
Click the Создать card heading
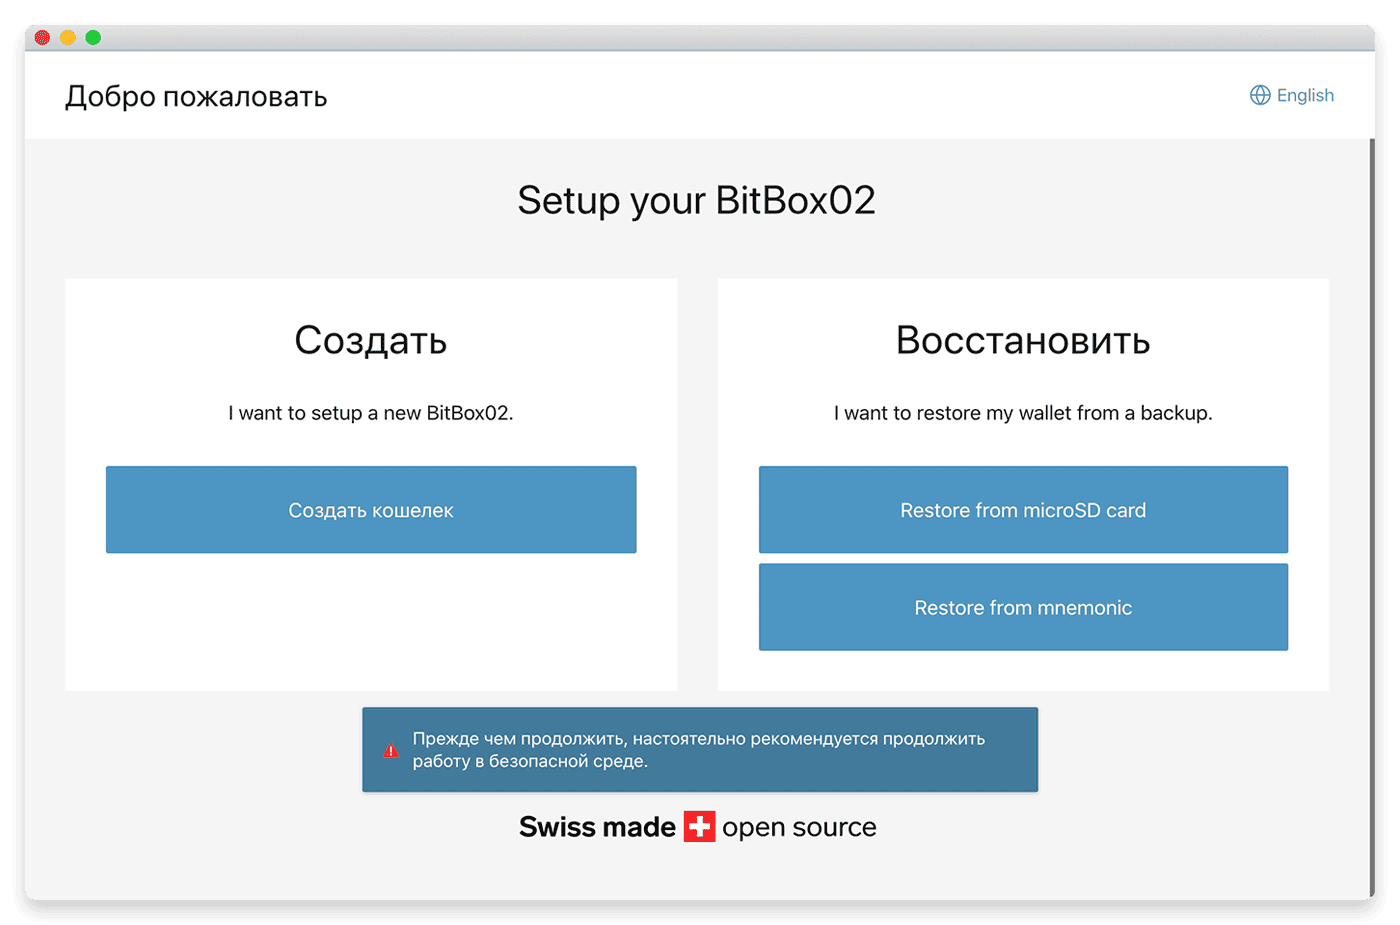[x=371, y=341]
